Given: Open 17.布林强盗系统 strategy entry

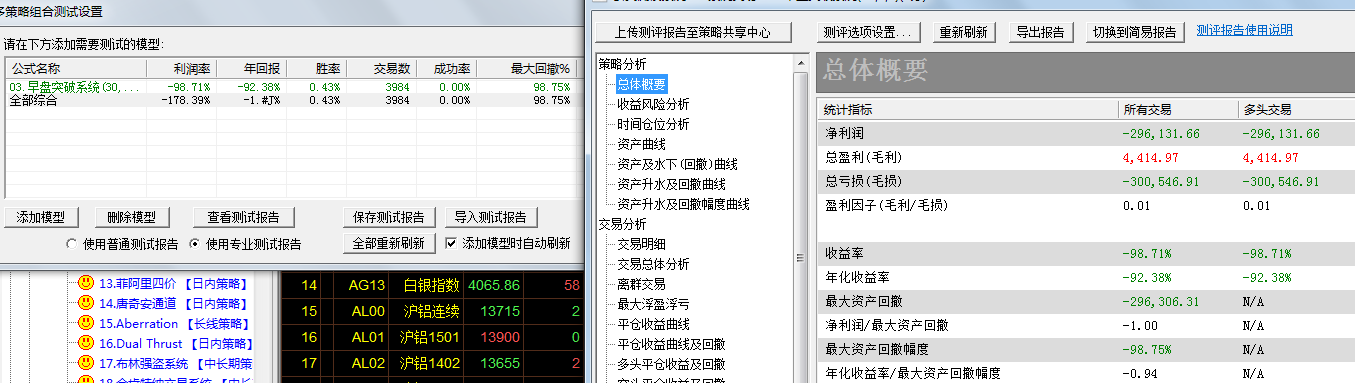Looking at the screenshot, I should (175, 363).
